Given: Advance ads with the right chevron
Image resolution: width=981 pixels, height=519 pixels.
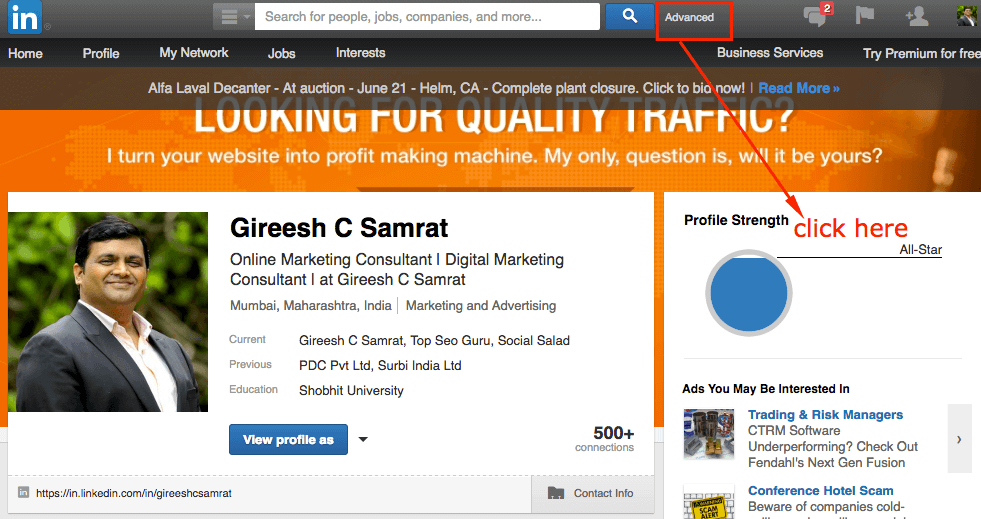Looking at the screenshot, I should tap(959, 439).
